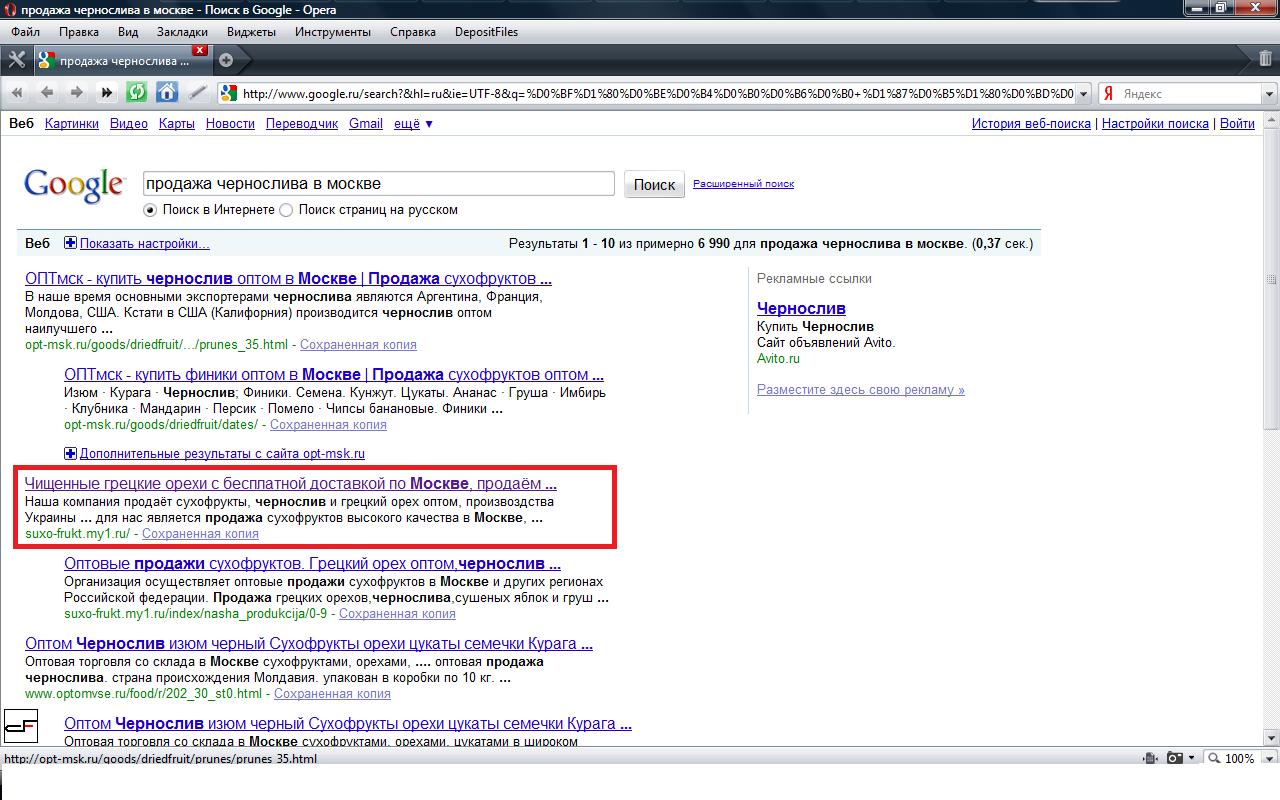Image resolution: width=1280 pixels, height=800 pixels.
Task: Click the fast forward navigation button
Action: click(106, 93)
